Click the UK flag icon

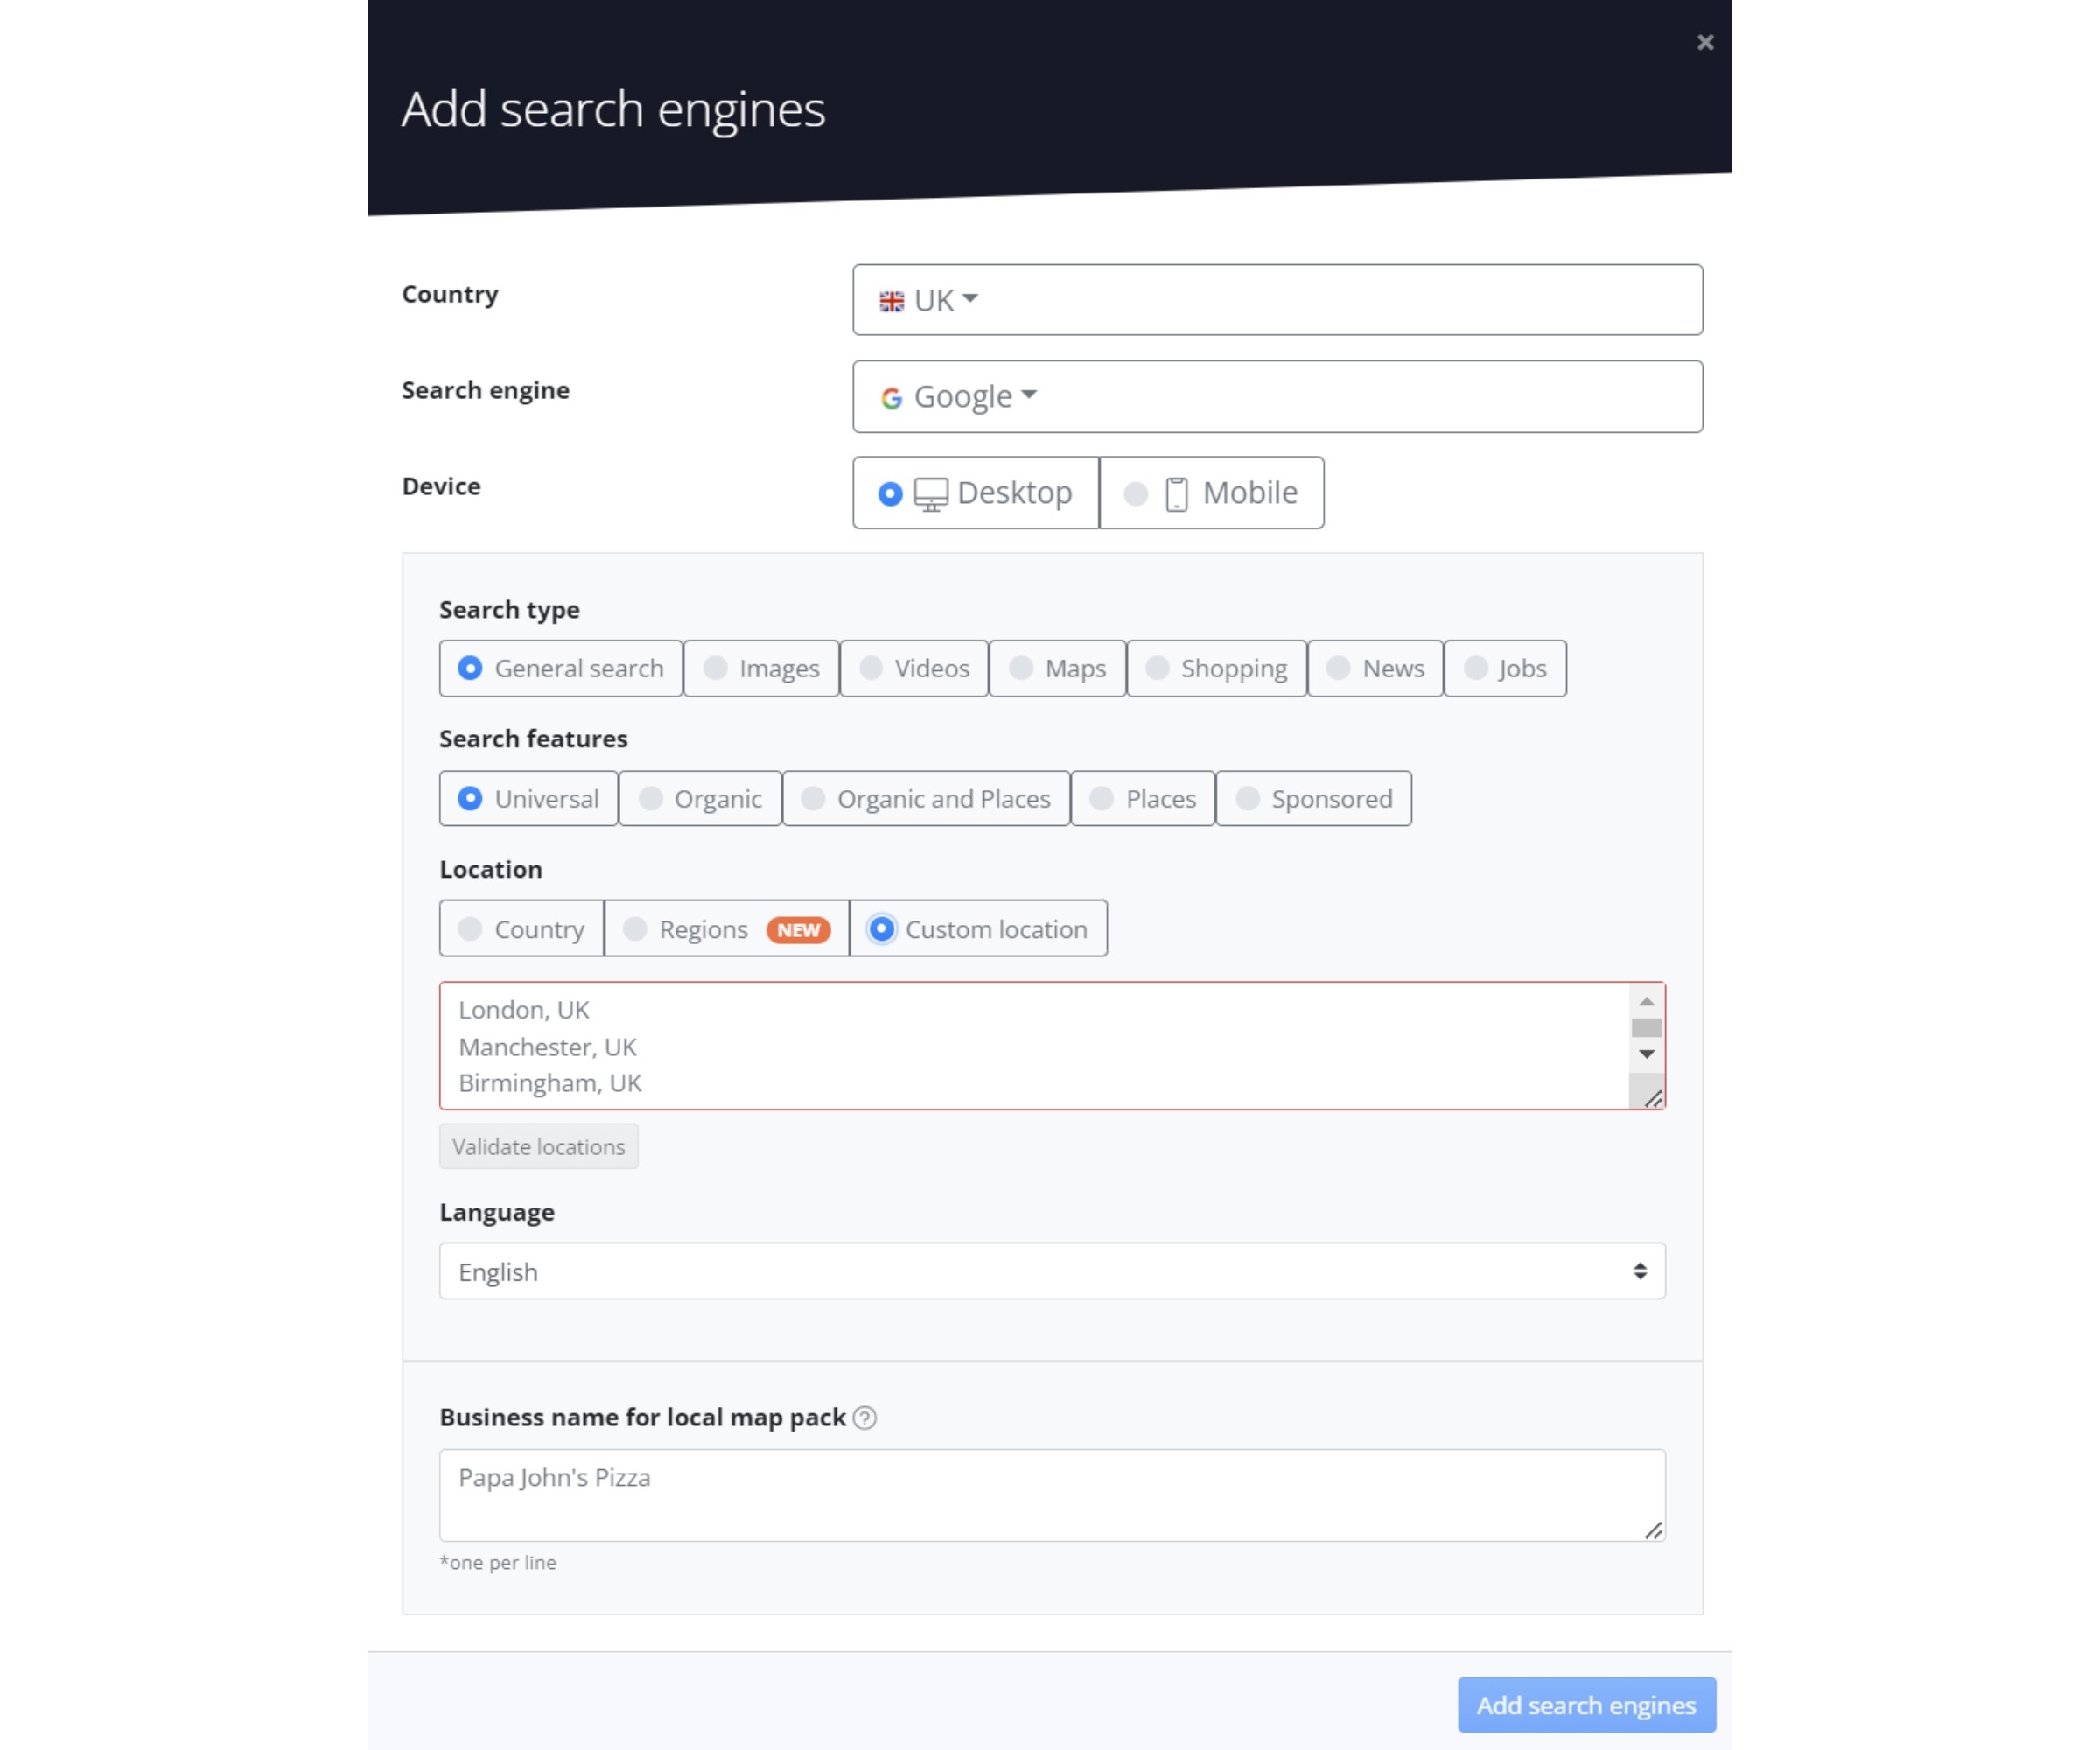pos(891,301)
